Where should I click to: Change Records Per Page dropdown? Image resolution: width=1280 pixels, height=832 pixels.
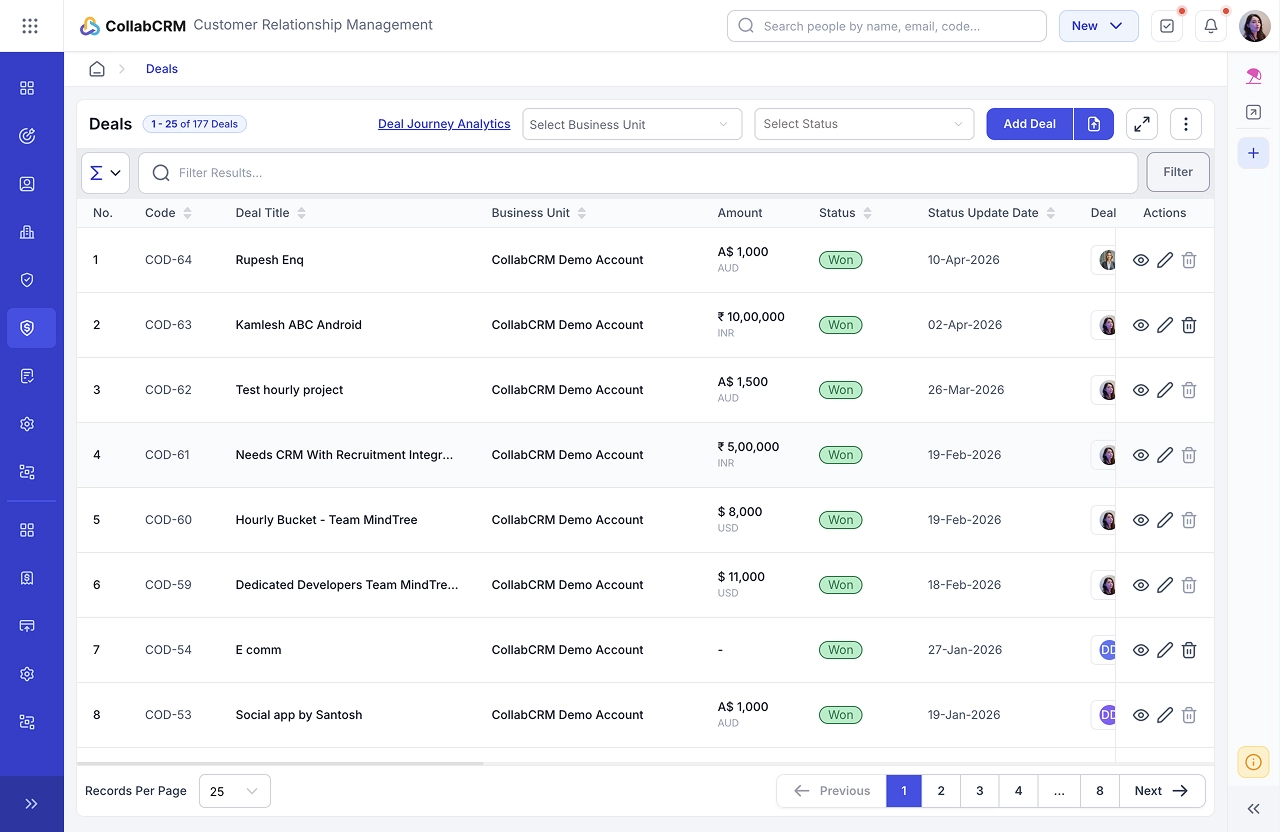pyautogui.click(x=235, y=791)
